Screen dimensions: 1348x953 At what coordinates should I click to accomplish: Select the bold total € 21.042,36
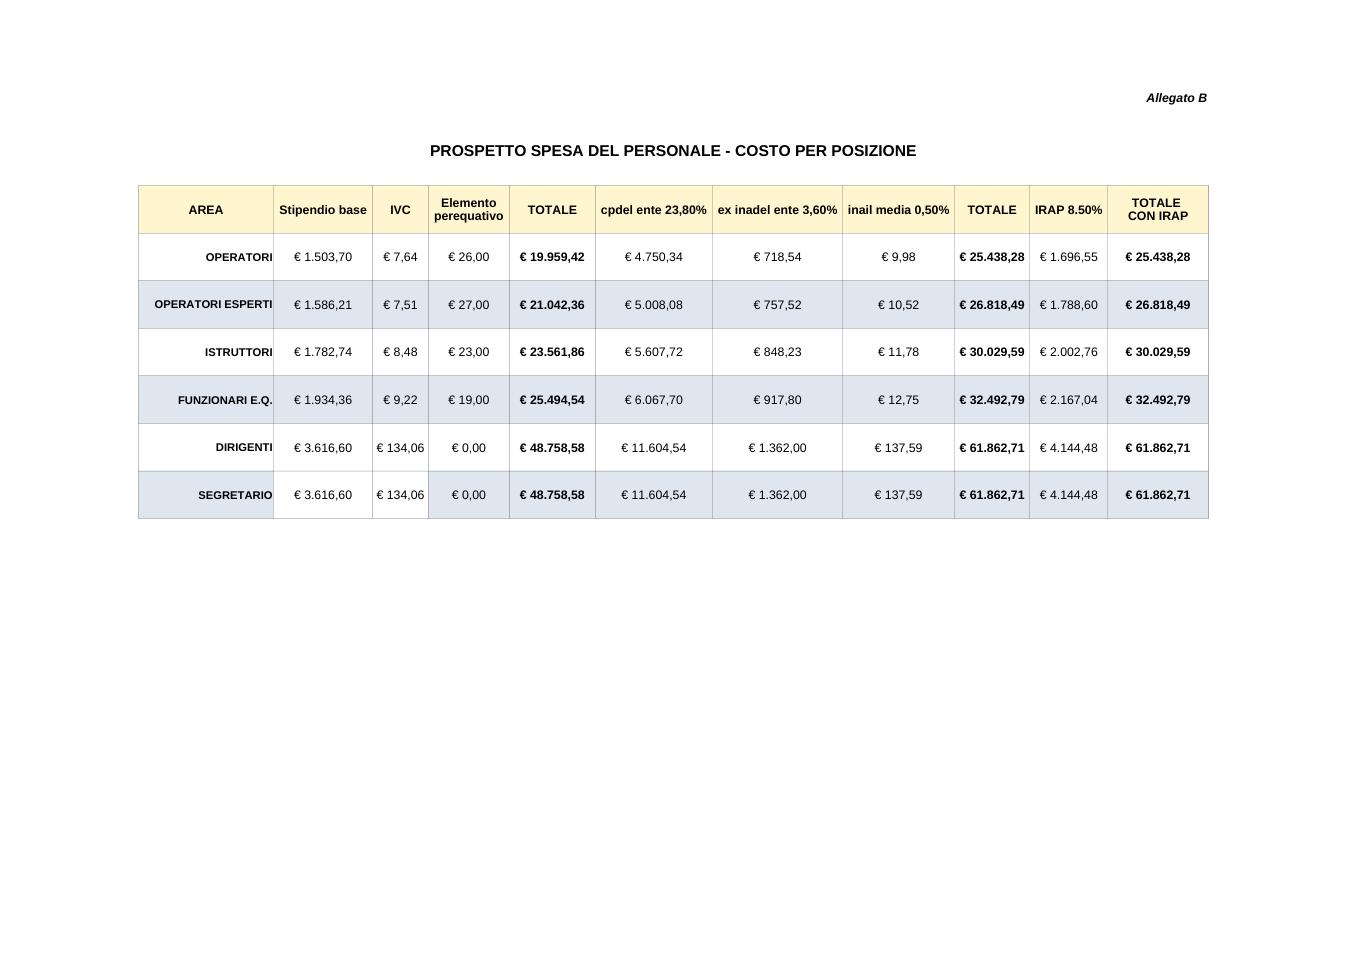click(552, 305)
